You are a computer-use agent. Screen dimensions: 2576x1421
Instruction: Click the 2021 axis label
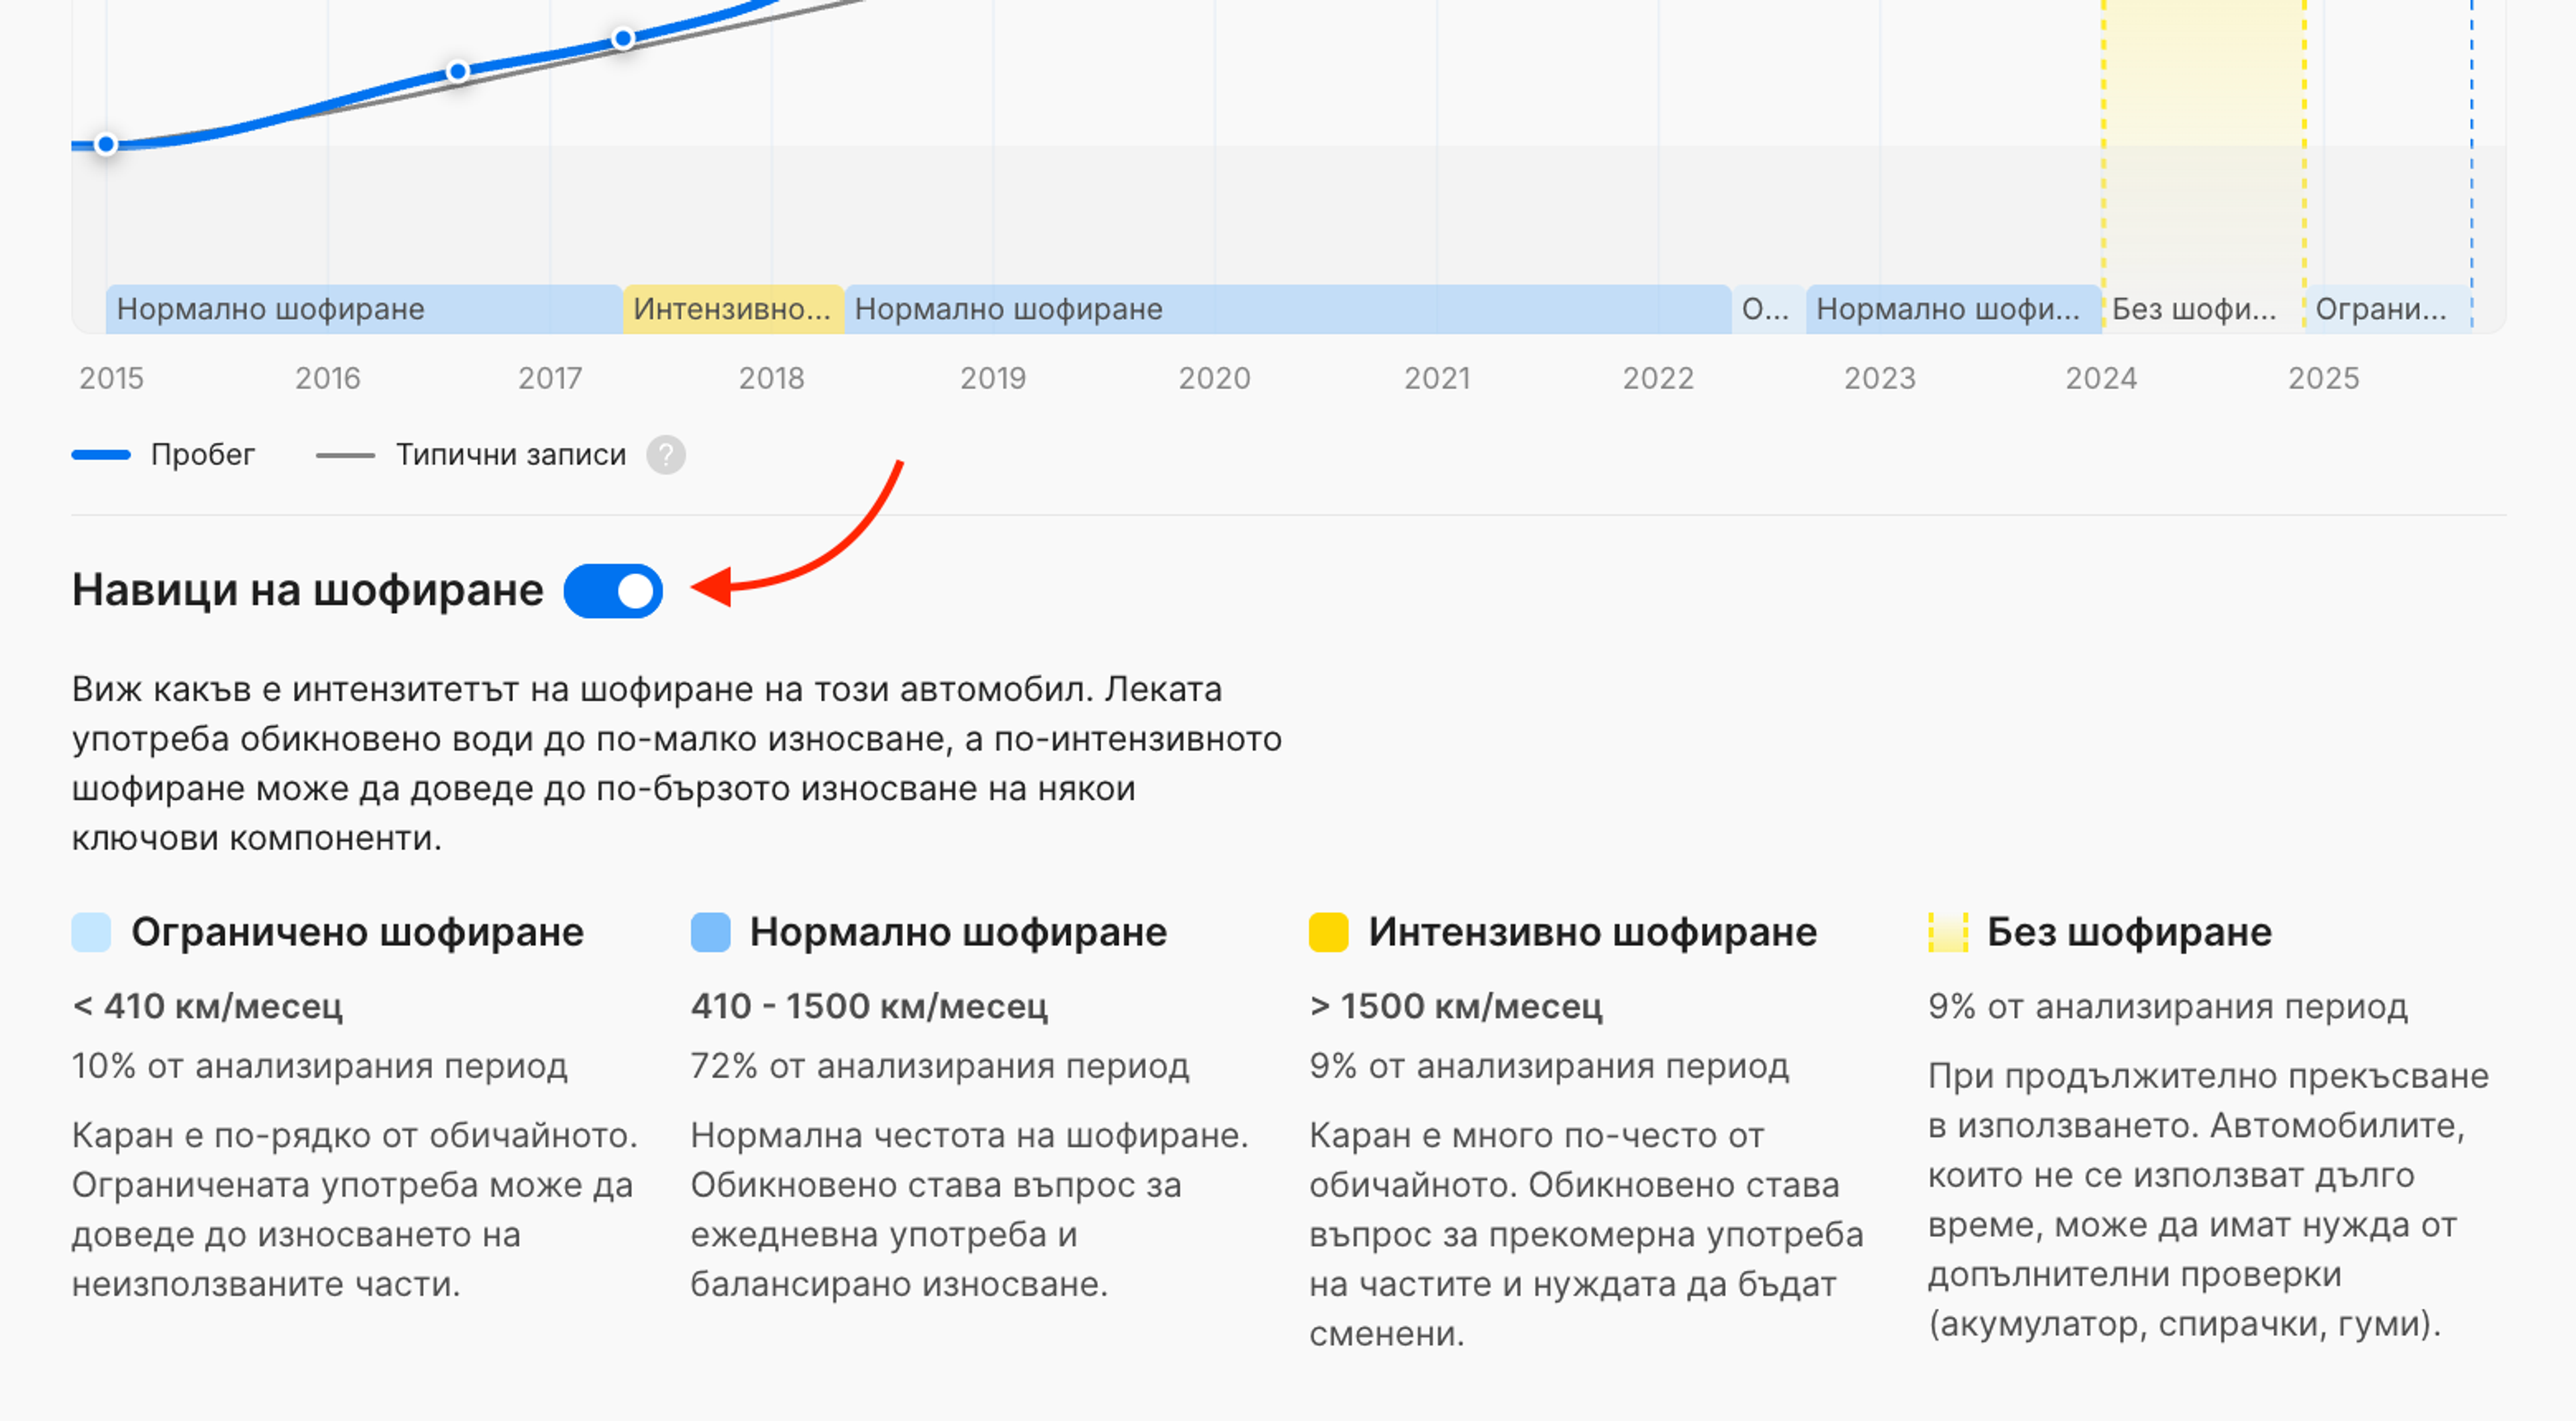pos(1437,378)
